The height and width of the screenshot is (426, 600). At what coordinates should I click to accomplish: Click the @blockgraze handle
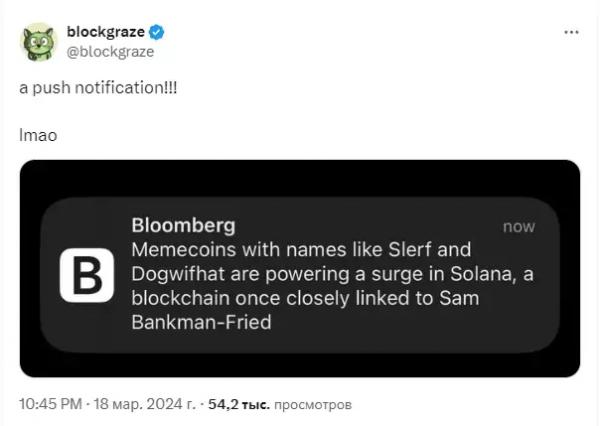tap(110, 51)
